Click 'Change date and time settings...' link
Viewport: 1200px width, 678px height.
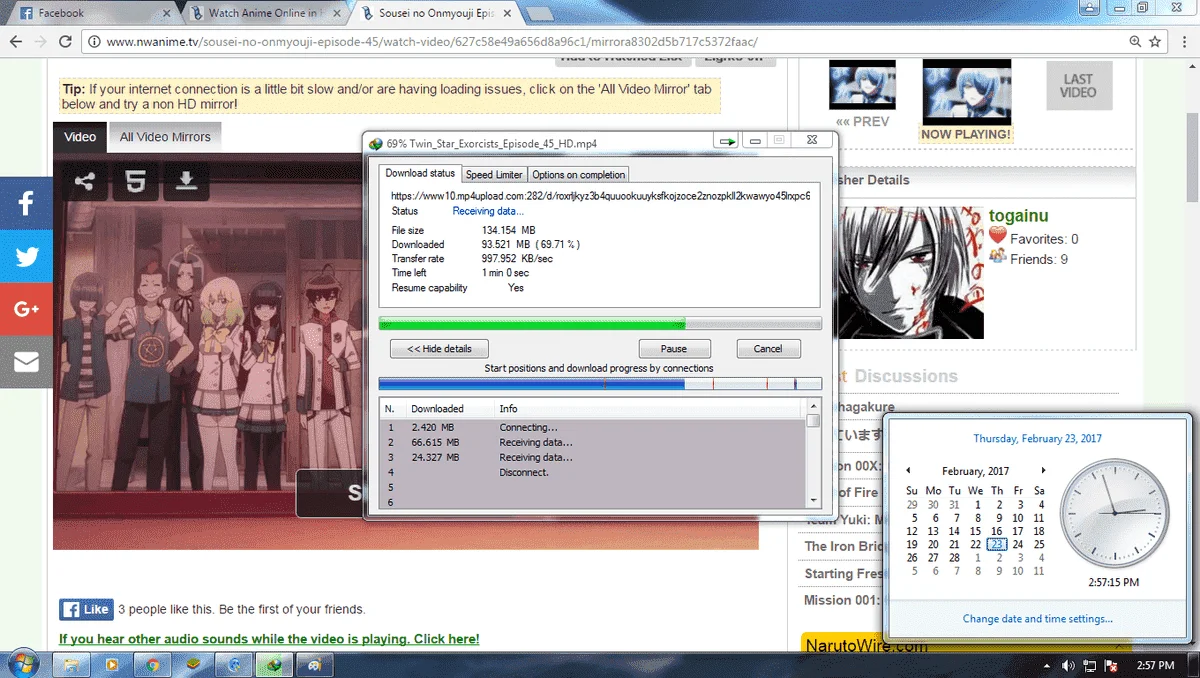pos(1037,619)
